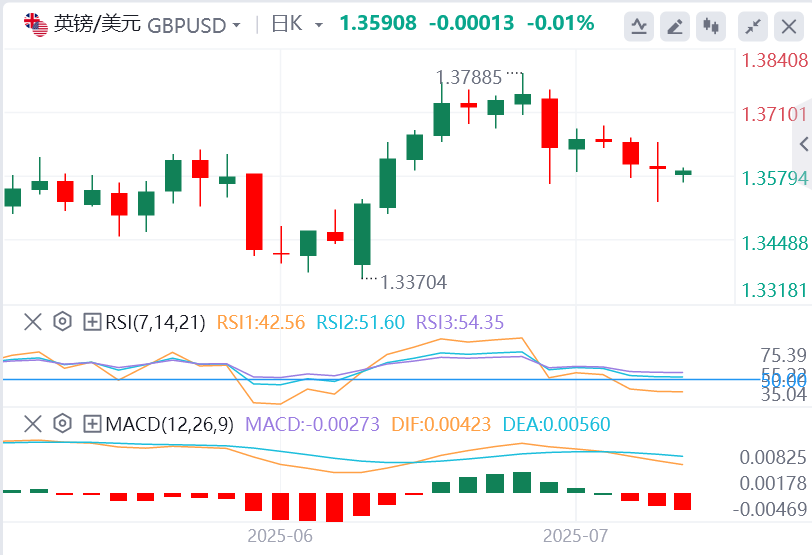The height and width of the screenshot is (555, 812).
Task: Click the high label 1.37885
Action: coord(469,78)
